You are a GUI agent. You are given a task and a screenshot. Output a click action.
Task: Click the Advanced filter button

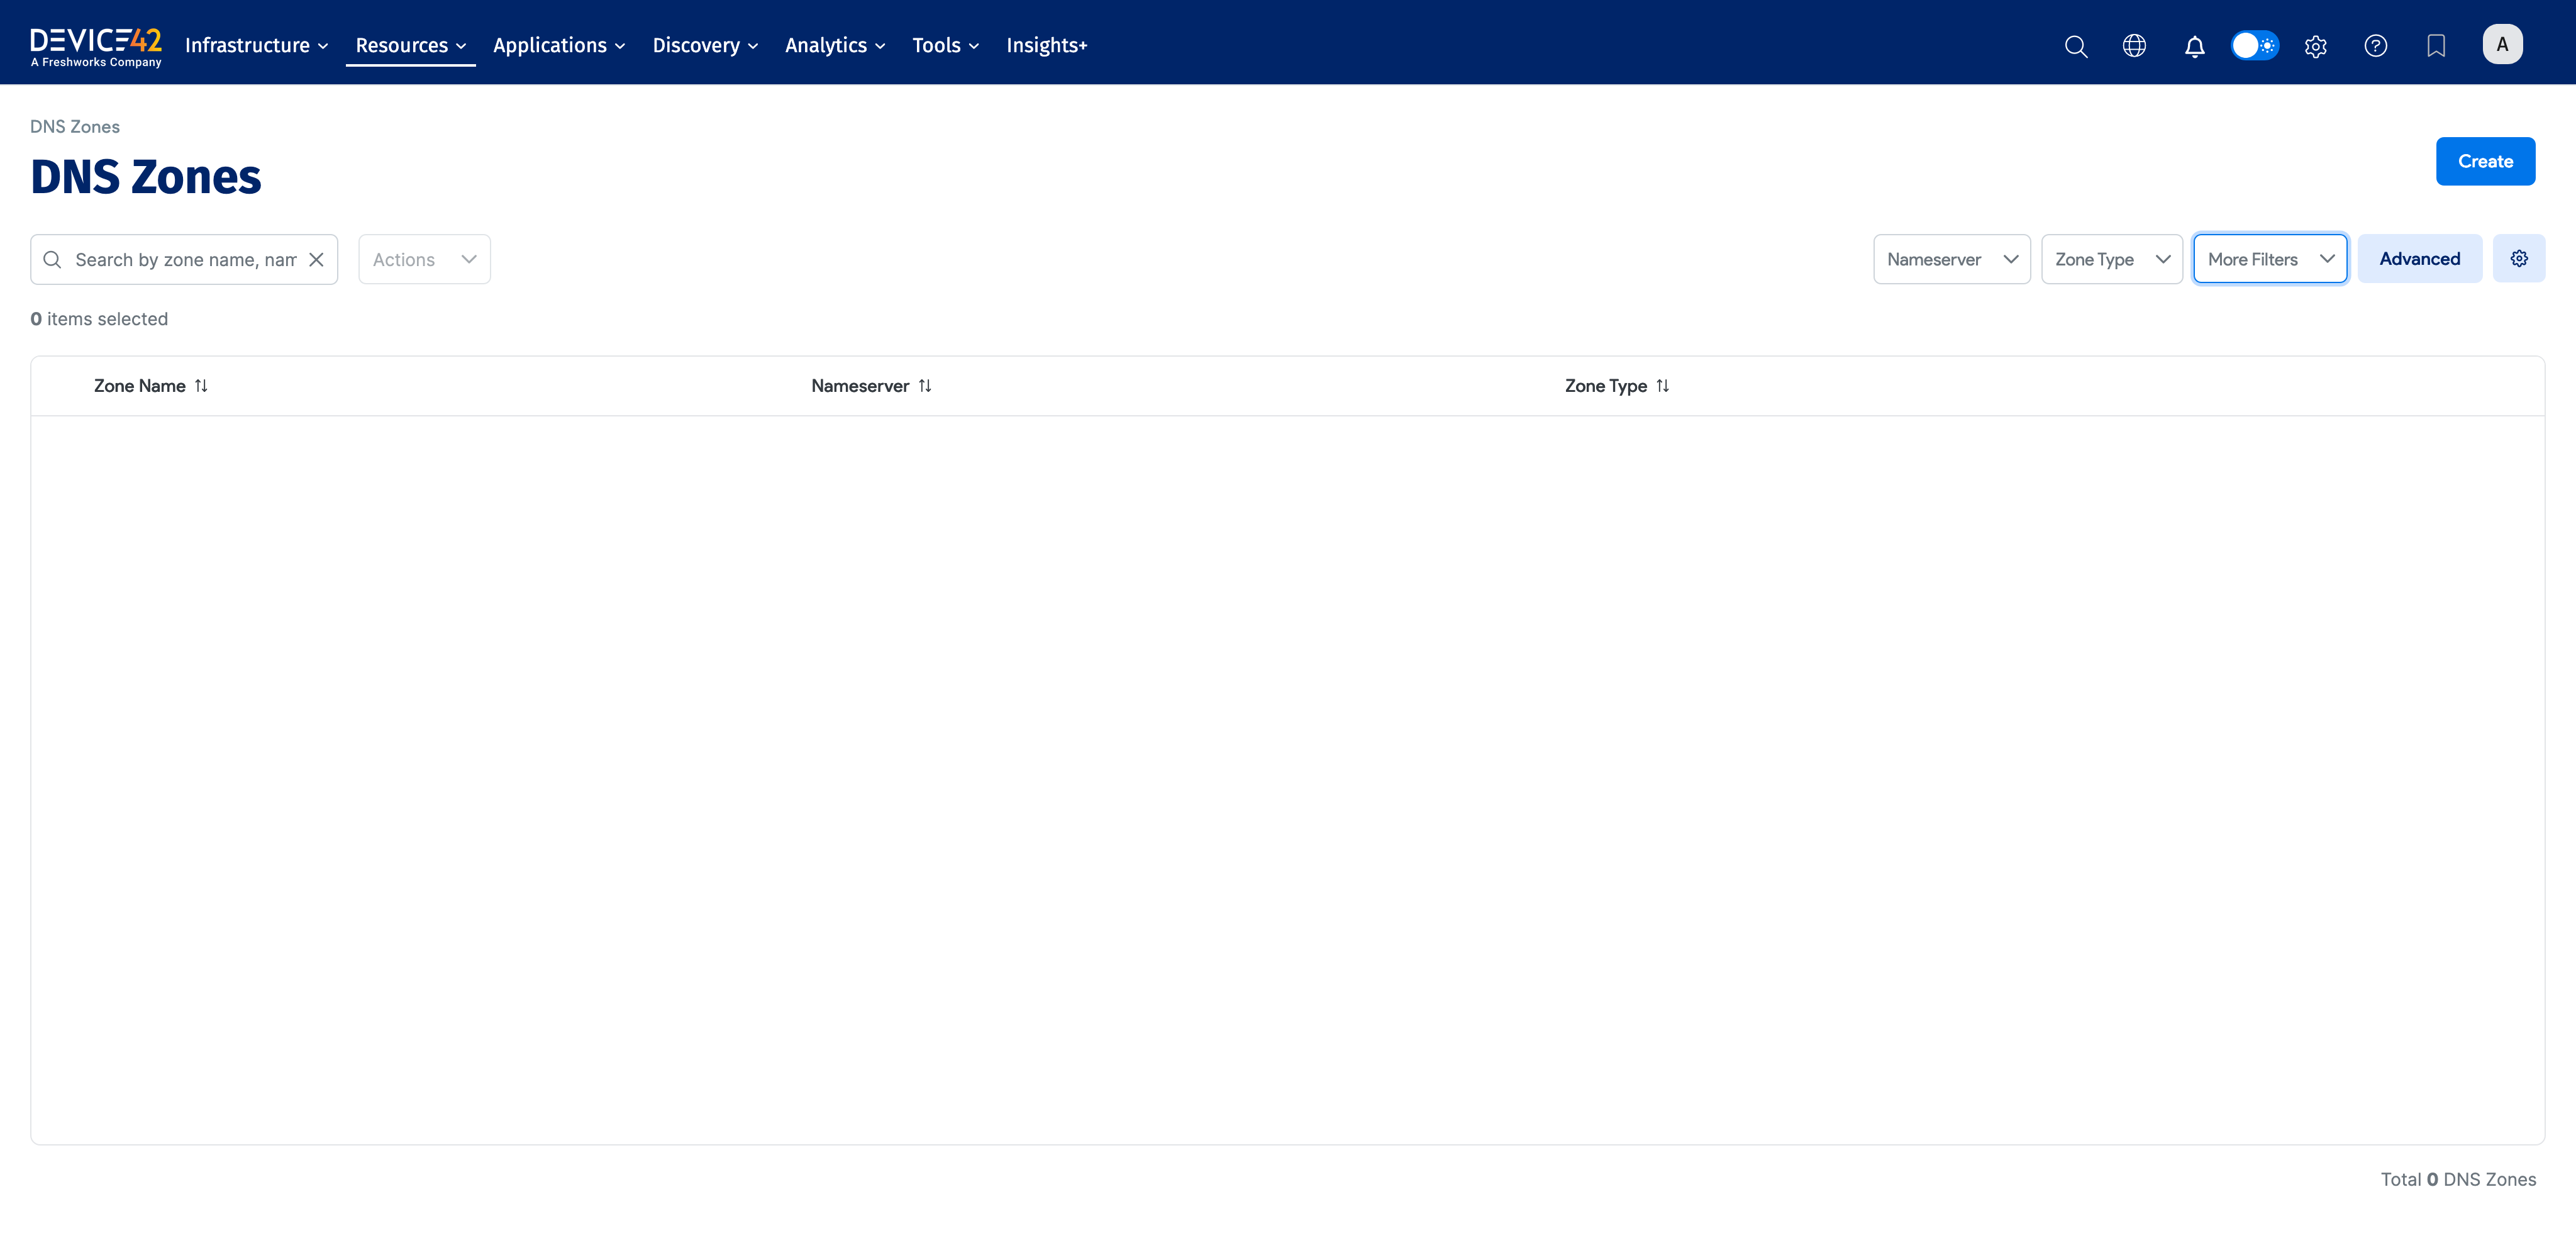2419,258
